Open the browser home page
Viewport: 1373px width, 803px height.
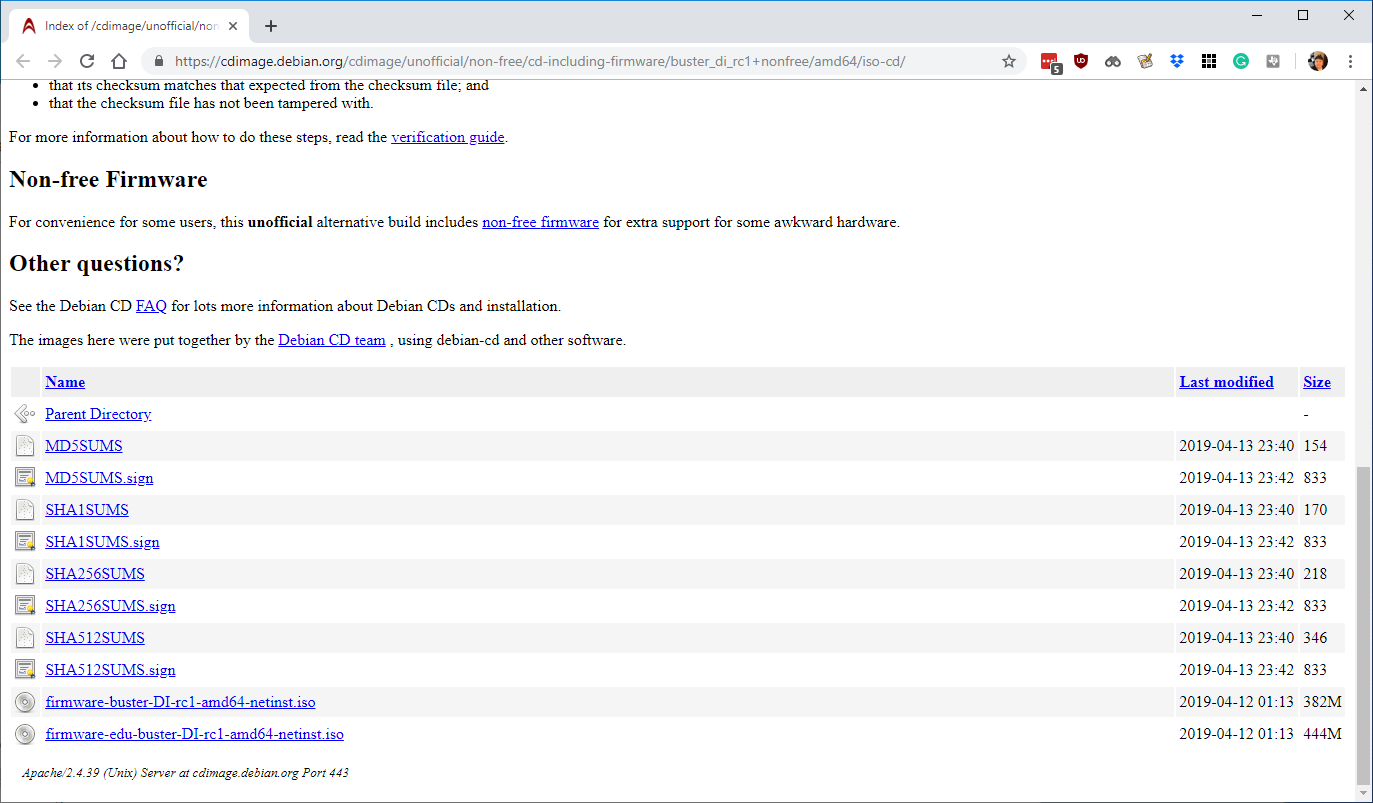coord(119,61)
